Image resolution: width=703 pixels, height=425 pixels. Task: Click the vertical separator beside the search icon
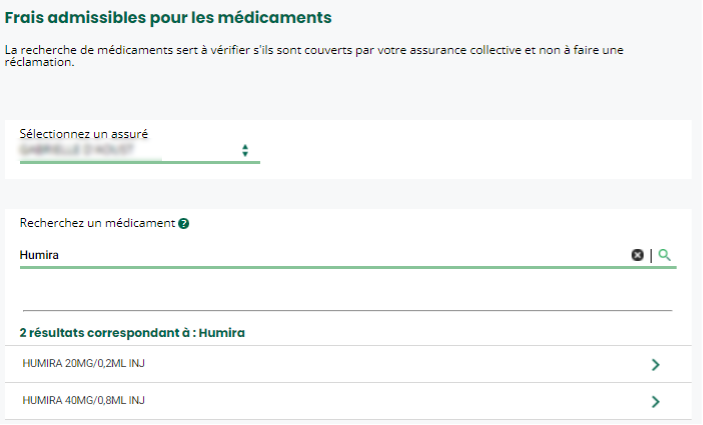pyautogui.click(x=651, y=255)
